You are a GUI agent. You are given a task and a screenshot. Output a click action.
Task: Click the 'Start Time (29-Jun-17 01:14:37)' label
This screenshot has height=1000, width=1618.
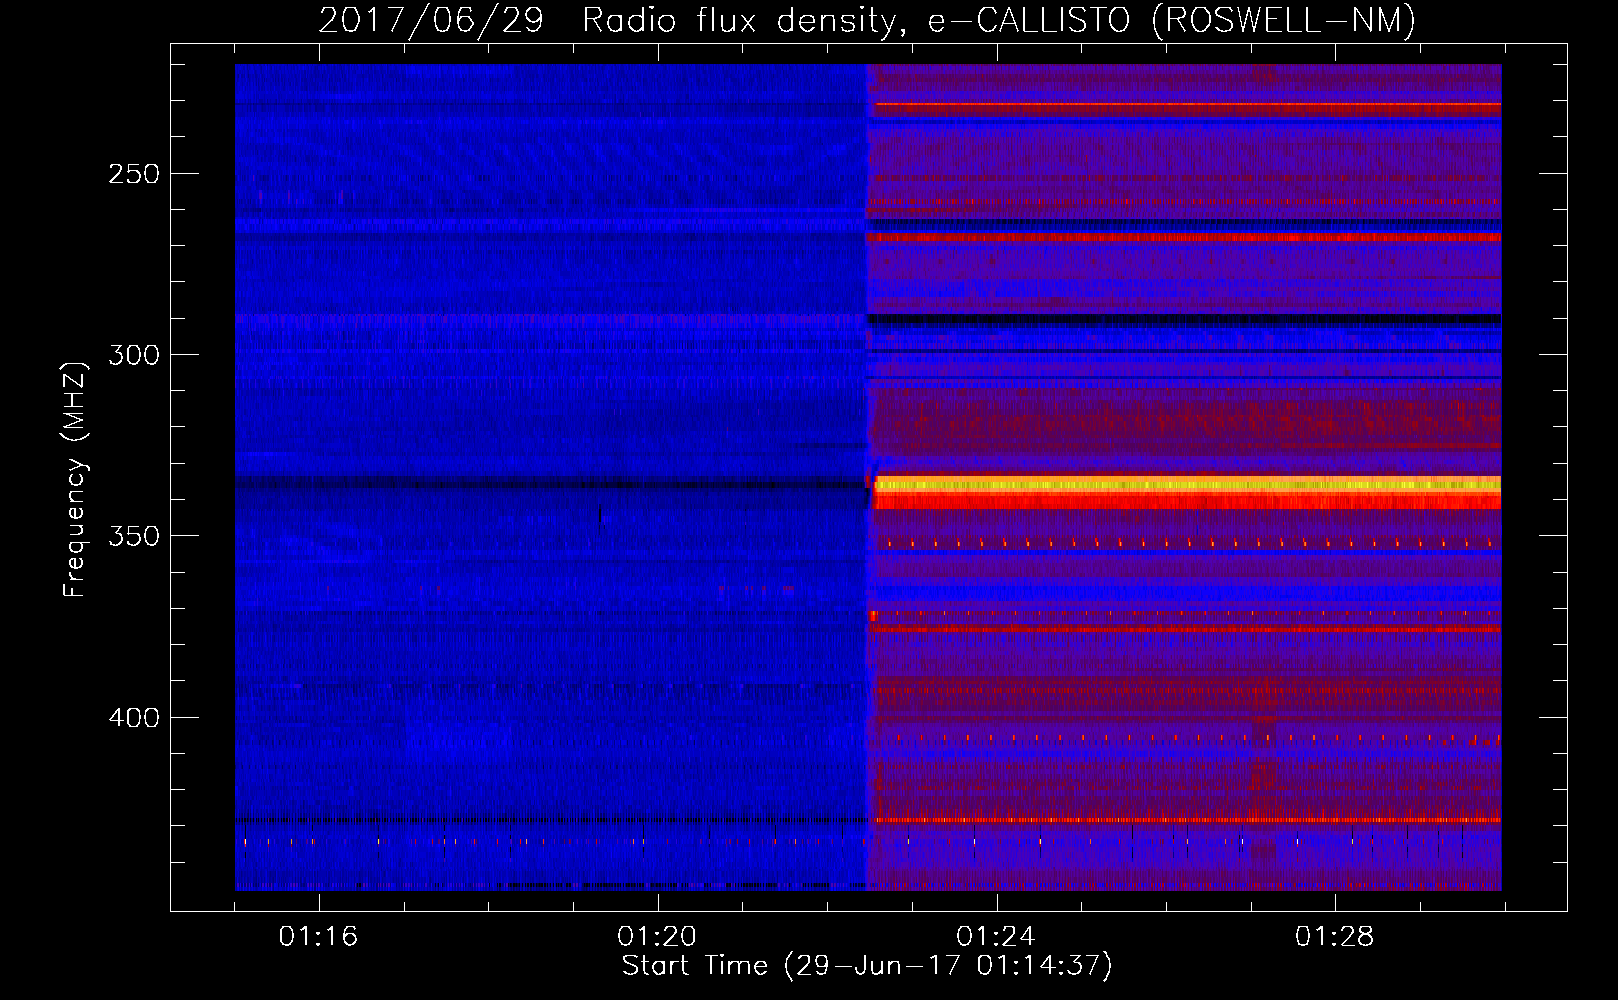click(x=867, y=966)
